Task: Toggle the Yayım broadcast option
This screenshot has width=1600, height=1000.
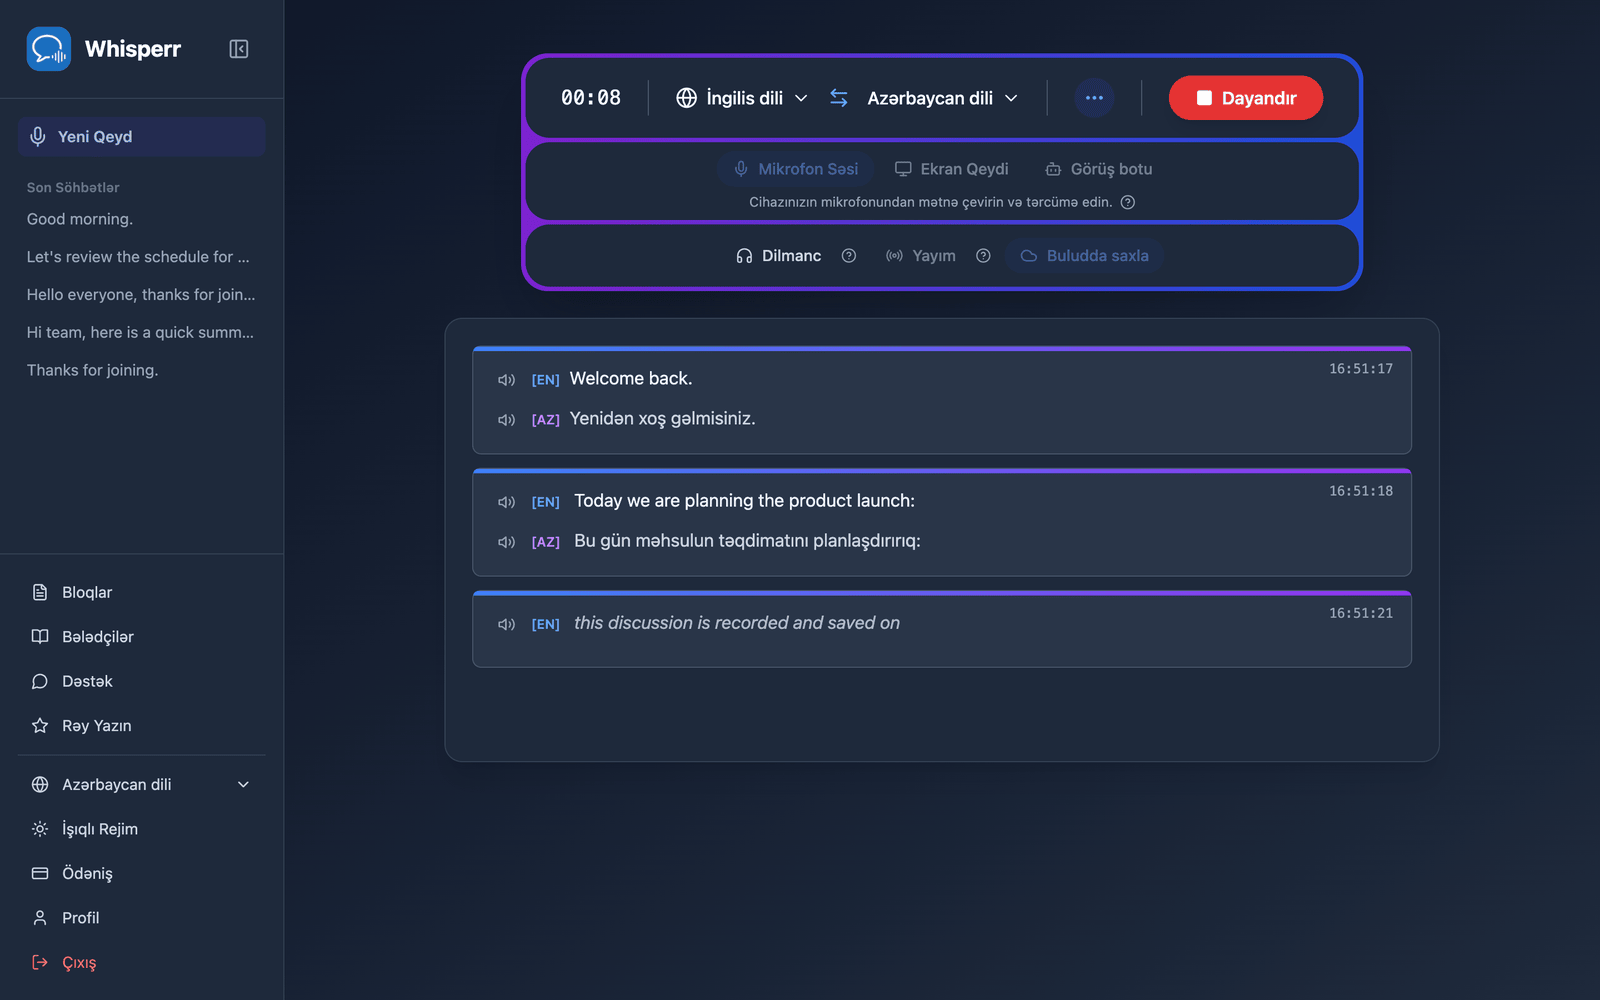Action: click(x=920, y=256)
